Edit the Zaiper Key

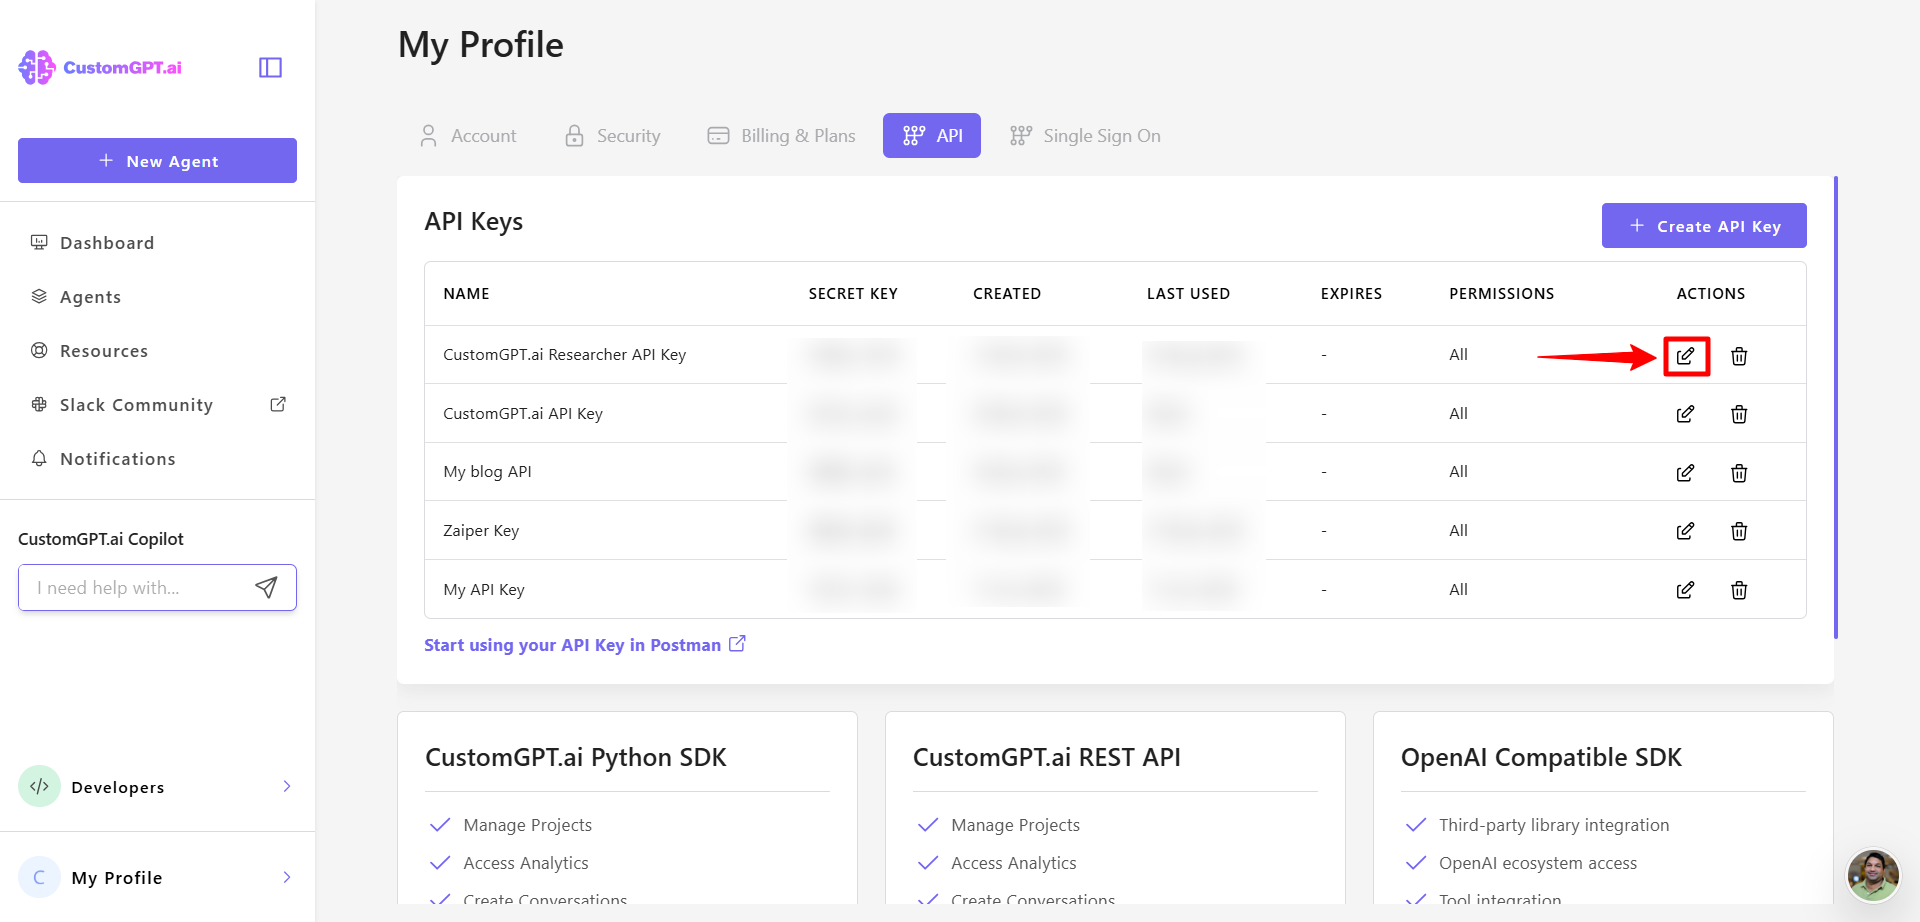pos(1685,531)
